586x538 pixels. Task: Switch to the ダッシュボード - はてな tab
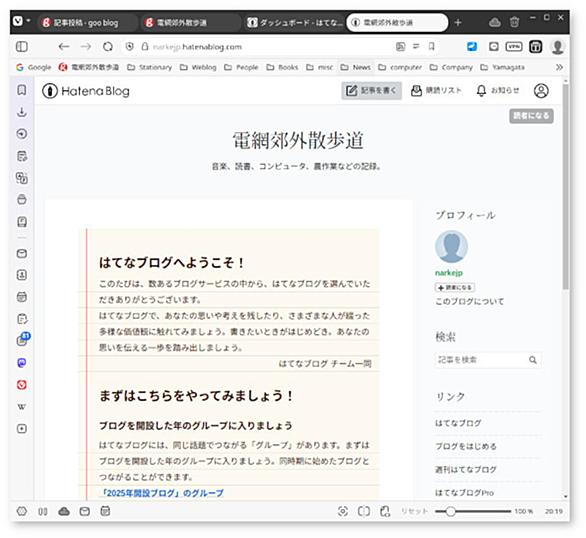pyautogui.click(x=294, y=23)
